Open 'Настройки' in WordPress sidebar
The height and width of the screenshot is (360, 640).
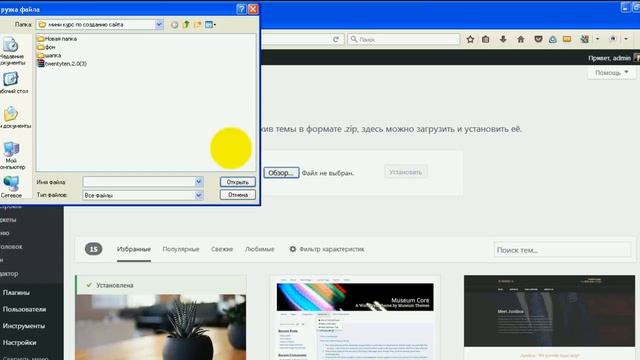point(20,342)
